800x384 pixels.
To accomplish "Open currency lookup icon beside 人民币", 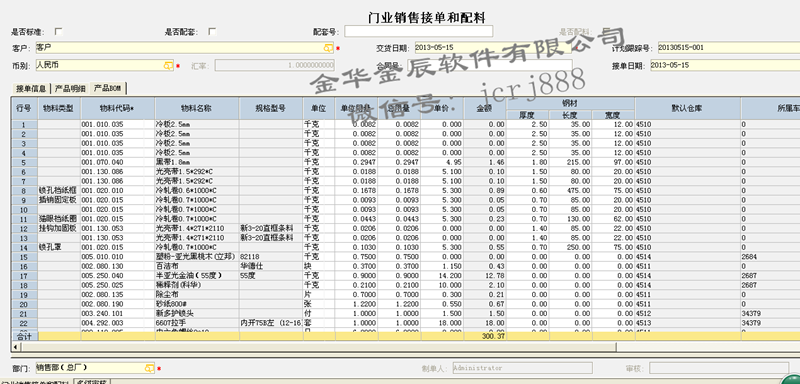I will pos(168,66).
